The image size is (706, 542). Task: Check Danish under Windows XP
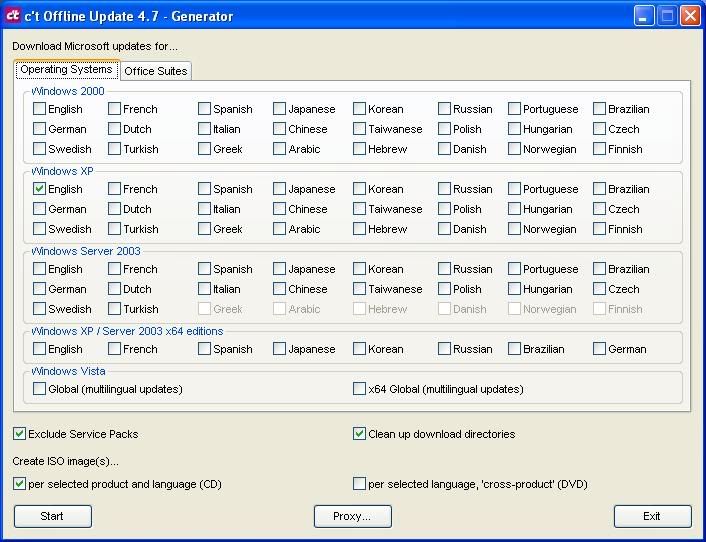coord(444,229)
